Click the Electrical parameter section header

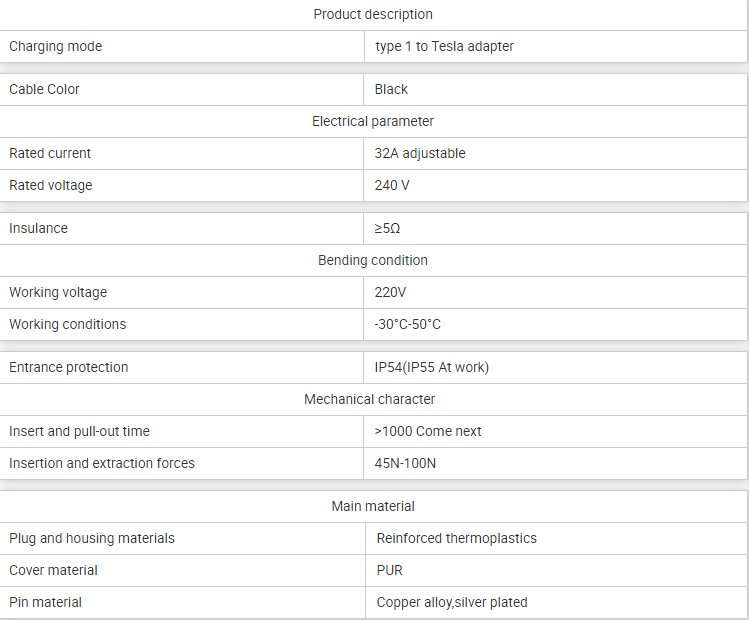point(373,121)
